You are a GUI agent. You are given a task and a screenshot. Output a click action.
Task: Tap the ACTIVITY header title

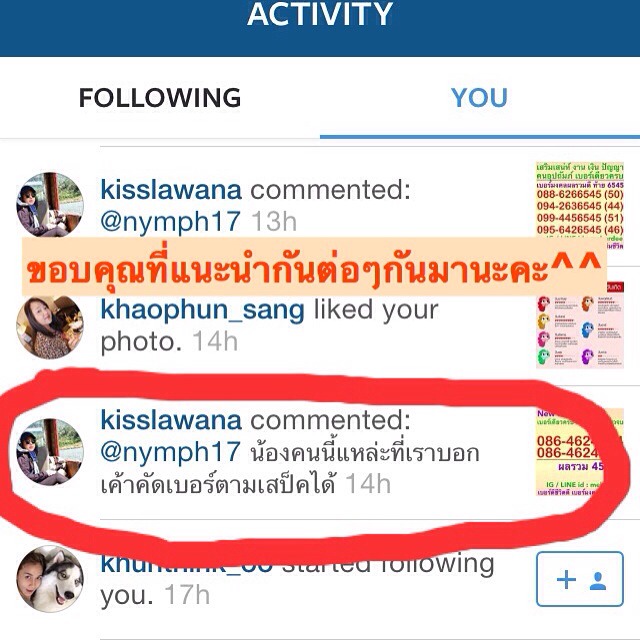point(320,14)
